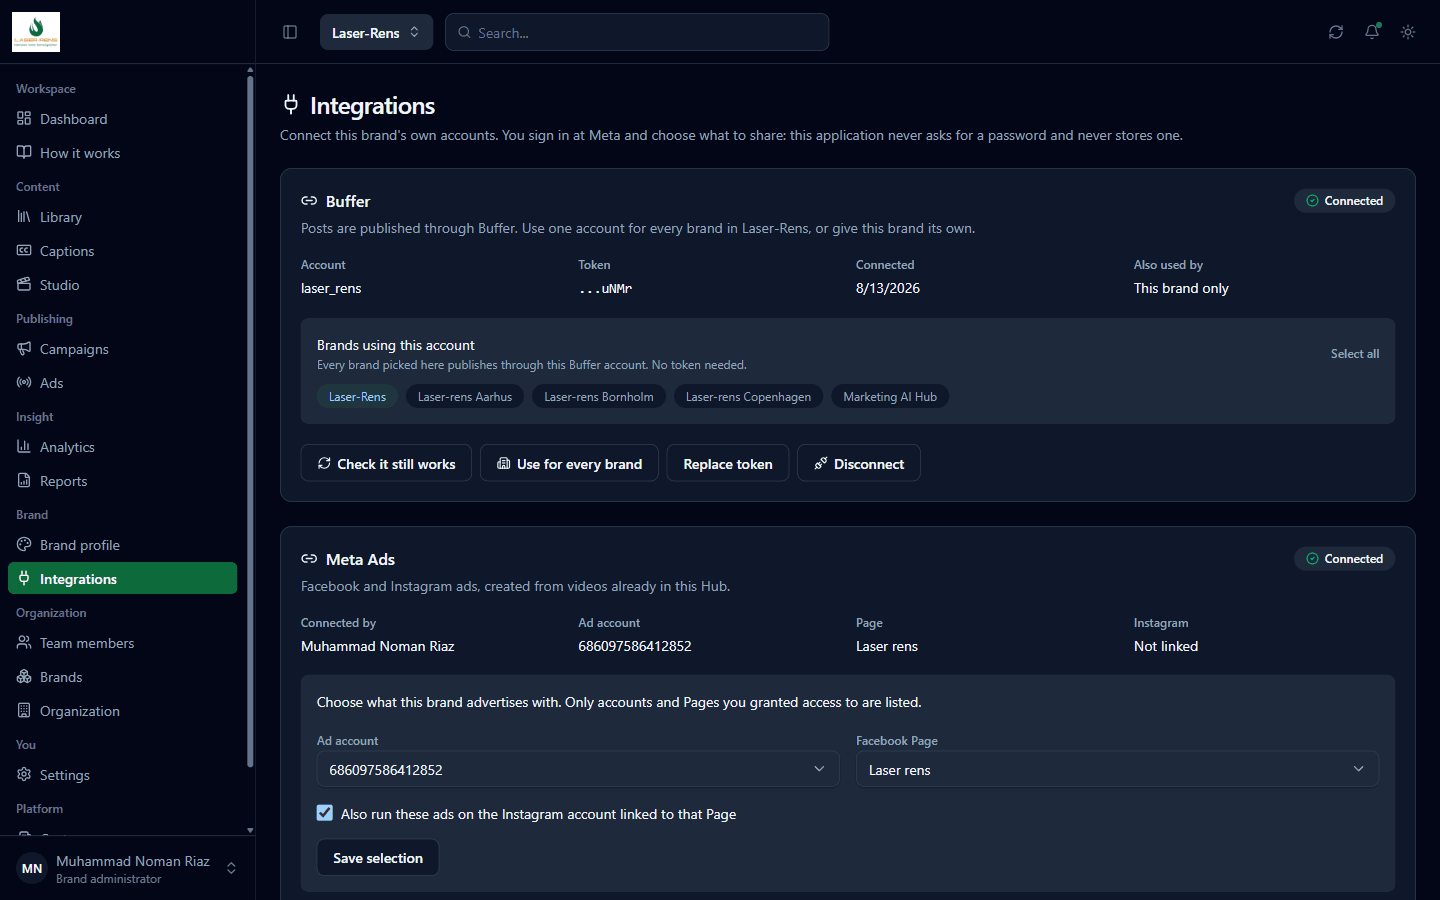Open the Ads page

click(x=122, y=383)
